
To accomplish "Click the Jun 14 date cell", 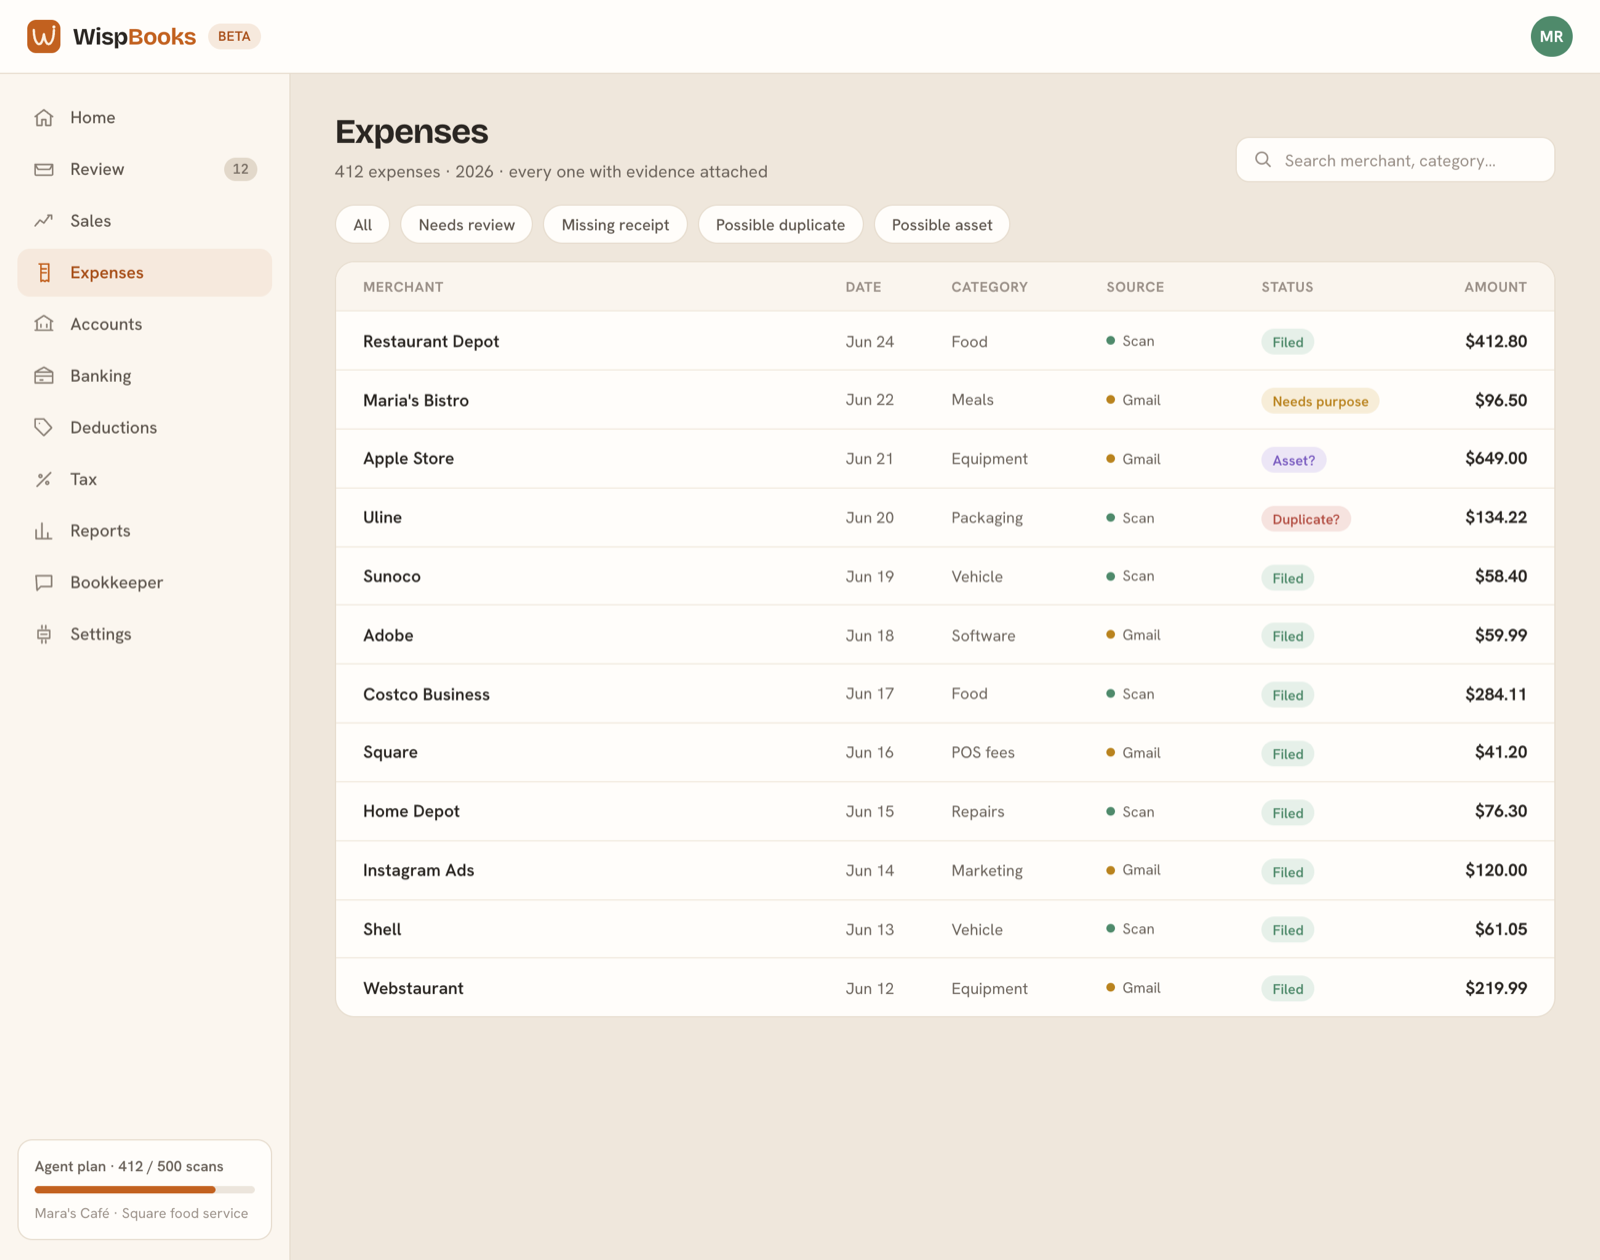I will pyautogui.click(x=870, y=870).
